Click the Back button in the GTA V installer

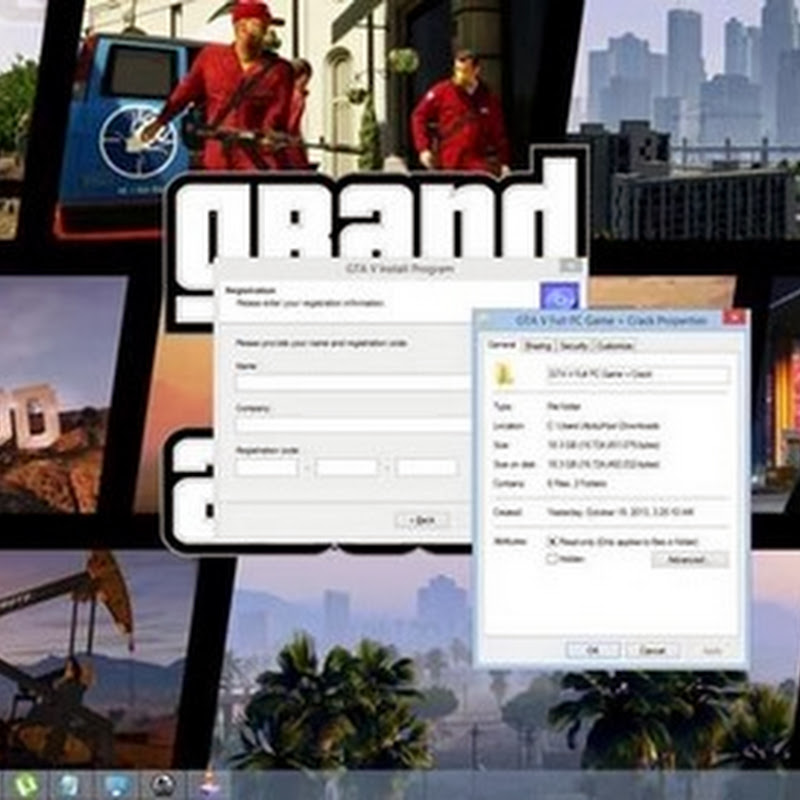pyautogui.click(x=422, y=520)
